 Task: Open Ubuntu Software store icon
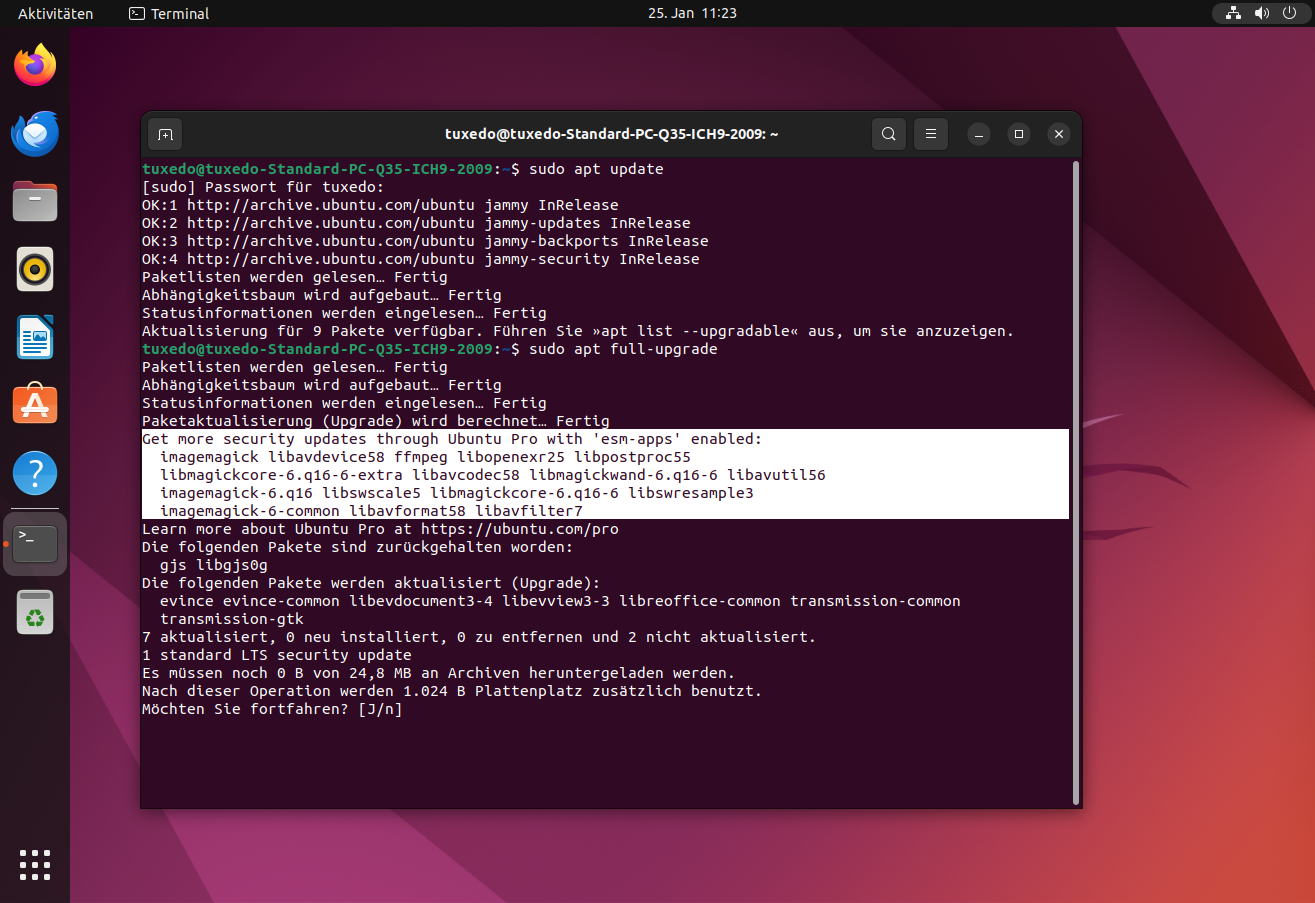tap(35, 405)
